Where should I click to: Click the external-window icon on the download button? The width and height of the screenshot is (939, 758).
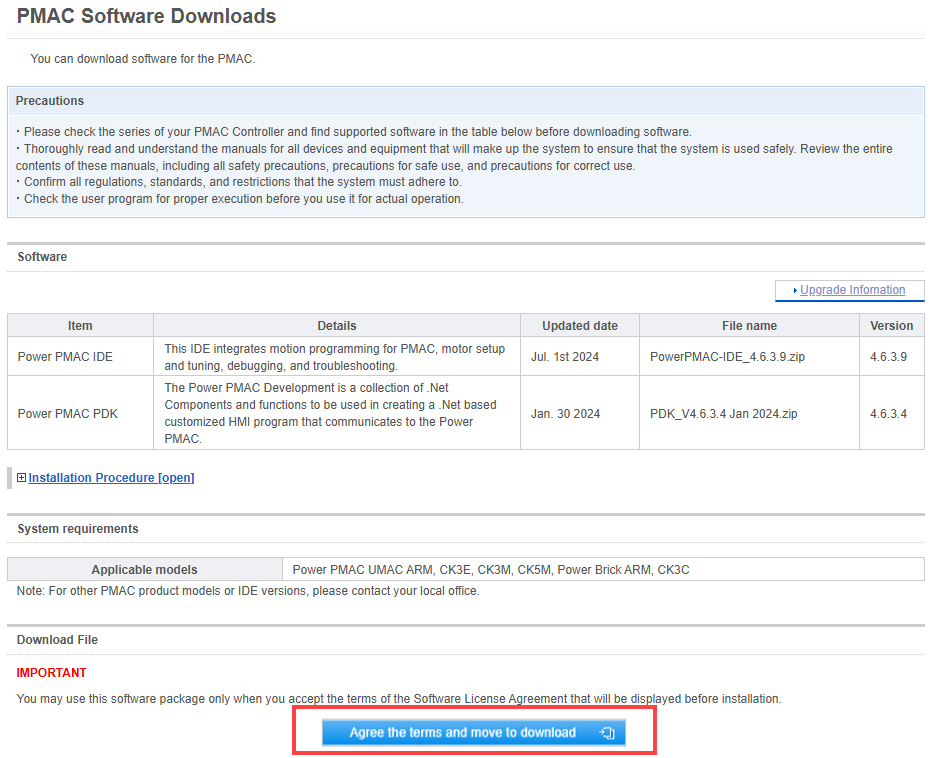tap(607, 733)
